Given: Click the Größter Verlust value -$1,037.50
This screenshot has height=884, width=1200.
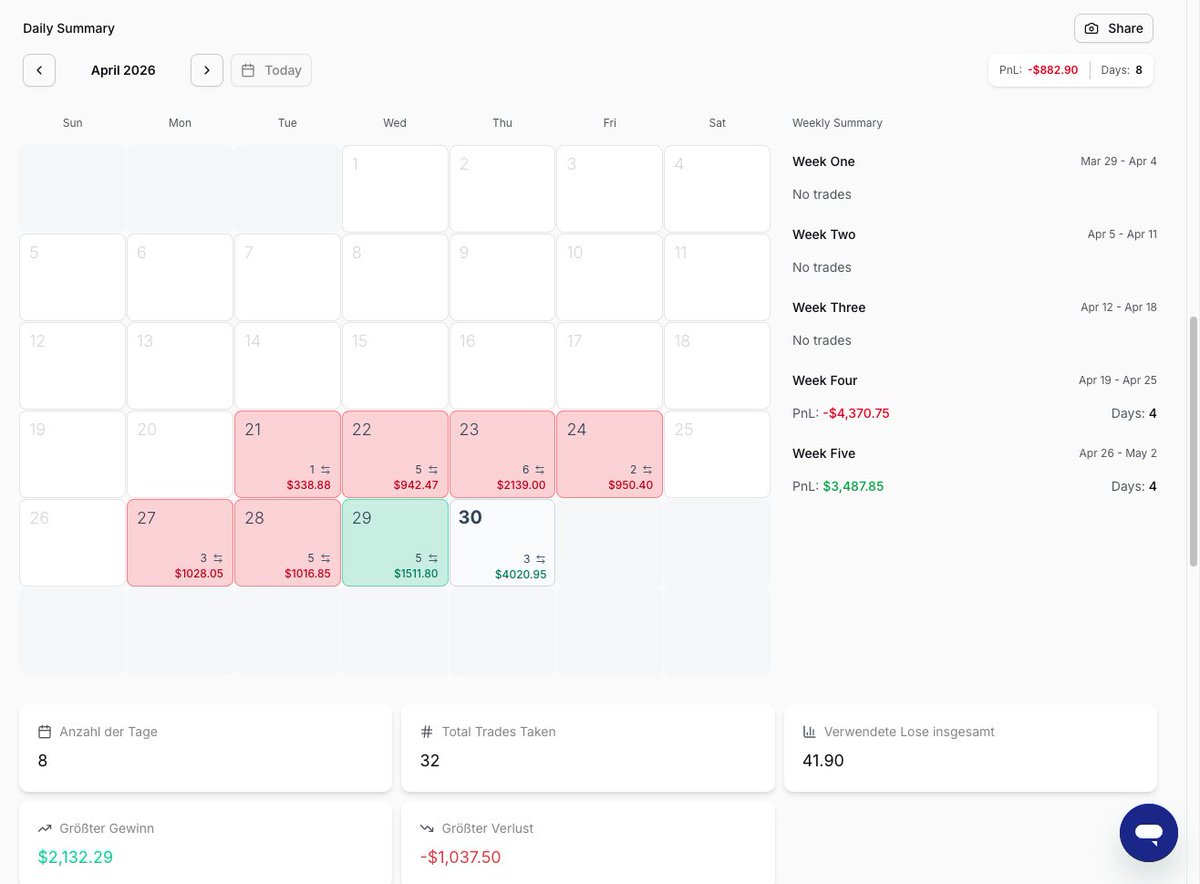Looking at the screenshot, I should [x=460, y=857].
